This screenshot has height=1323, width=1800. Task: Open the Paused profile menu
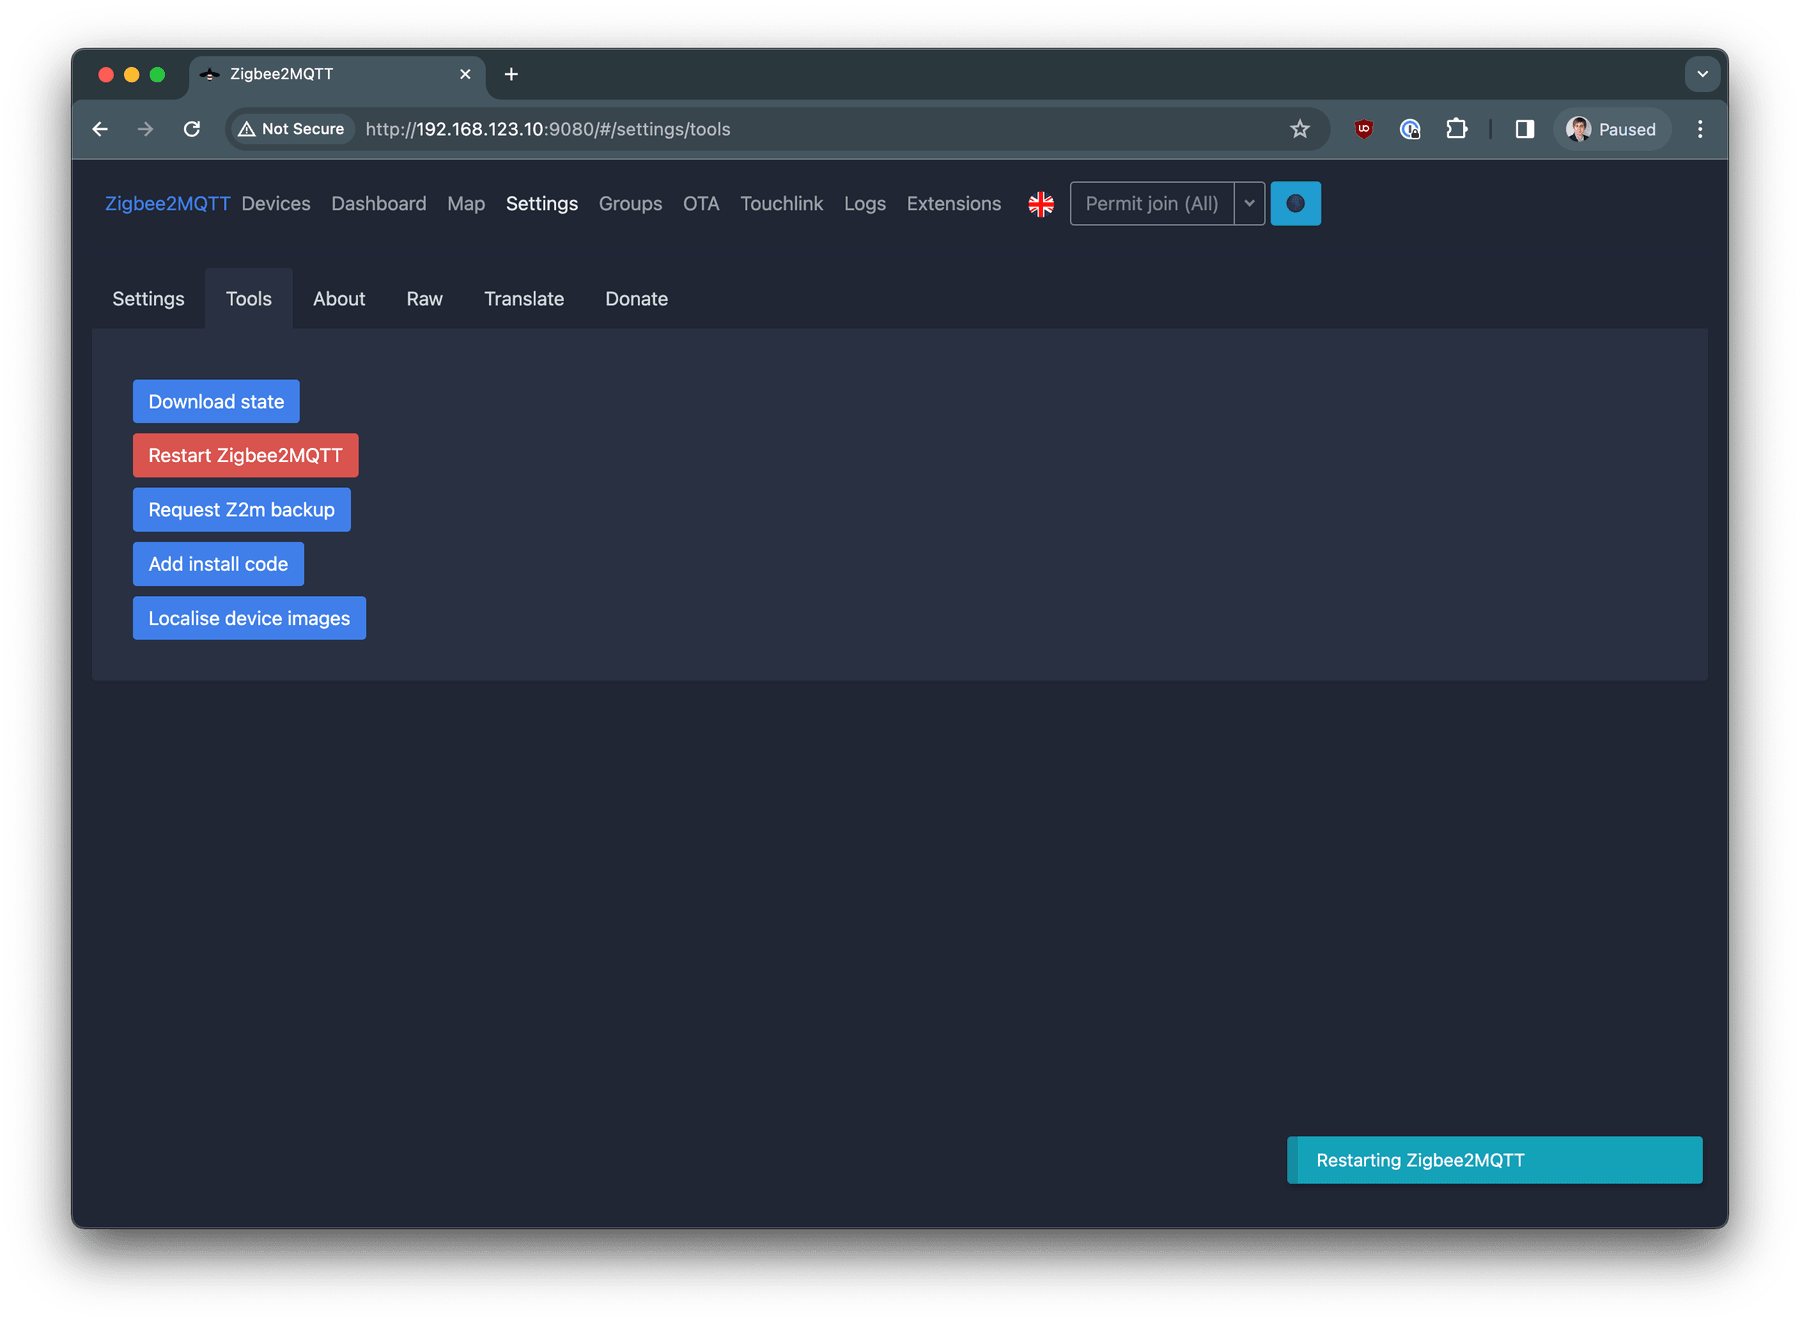tap(1612, 129)
